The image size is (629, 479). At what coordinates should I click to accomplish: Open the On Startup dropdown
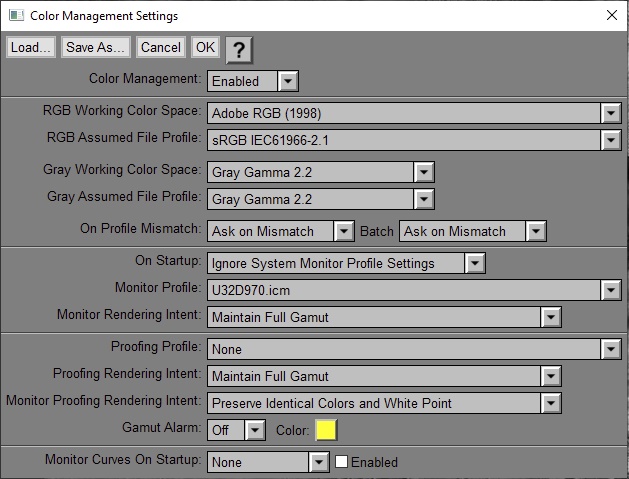[x=475, y=263]
